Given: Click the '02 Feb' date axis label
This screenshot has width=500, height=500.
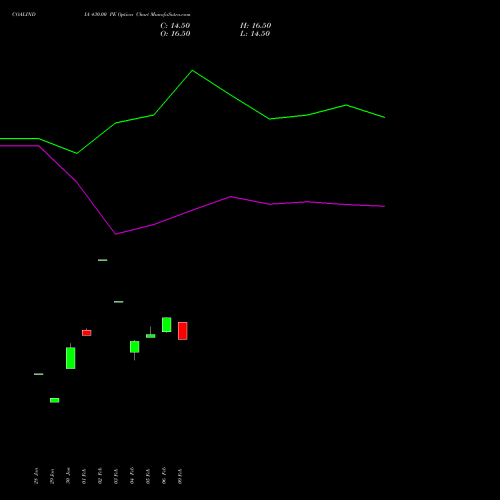Looking at the screenshot, I should point(100,476).
